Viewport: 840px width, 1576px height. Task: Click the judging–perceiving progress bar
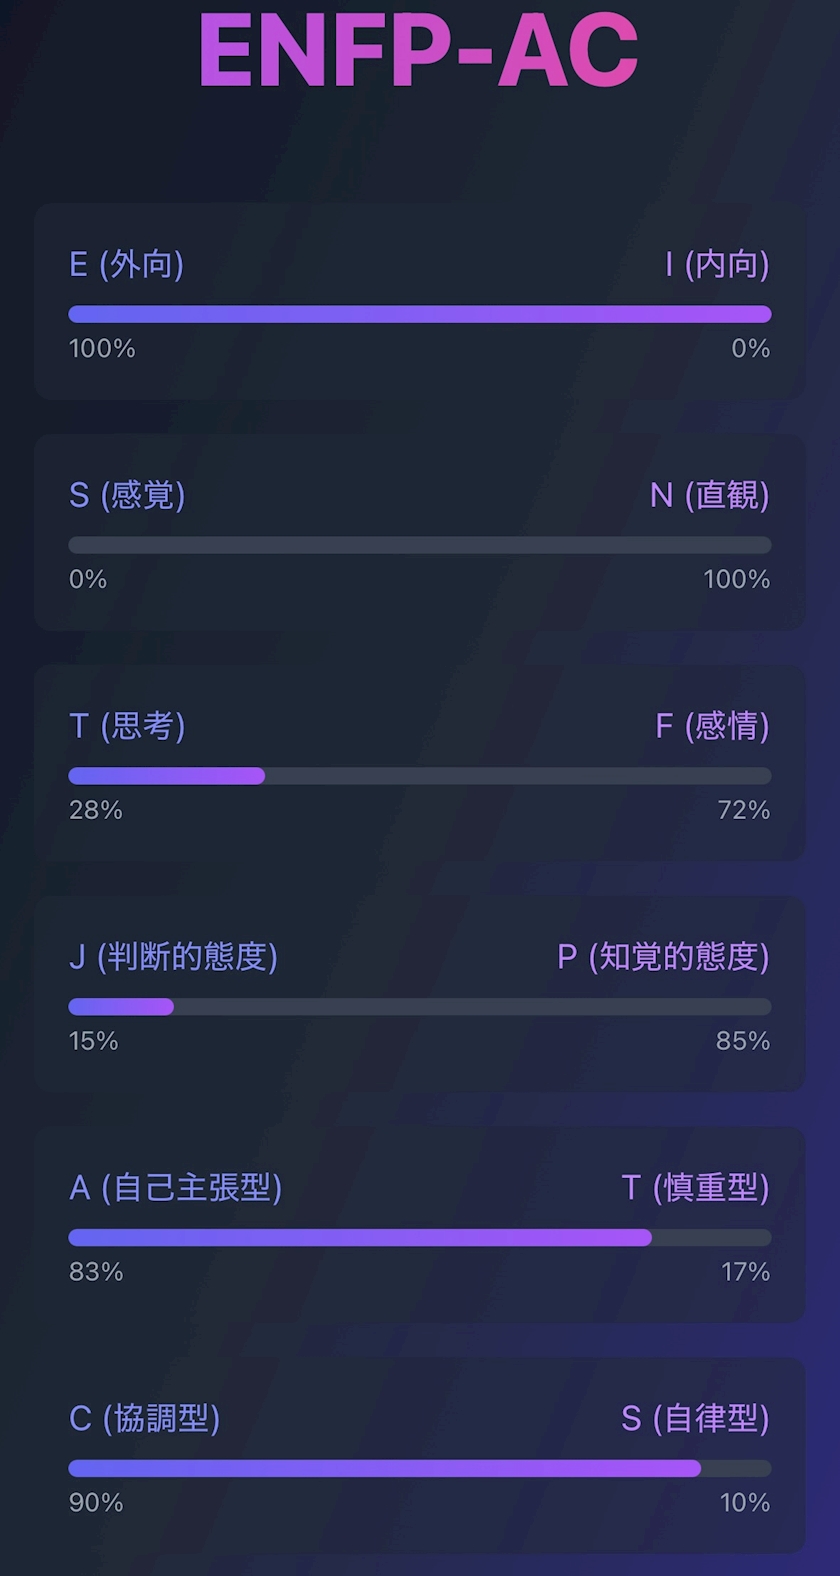[x=420, y=1007]
